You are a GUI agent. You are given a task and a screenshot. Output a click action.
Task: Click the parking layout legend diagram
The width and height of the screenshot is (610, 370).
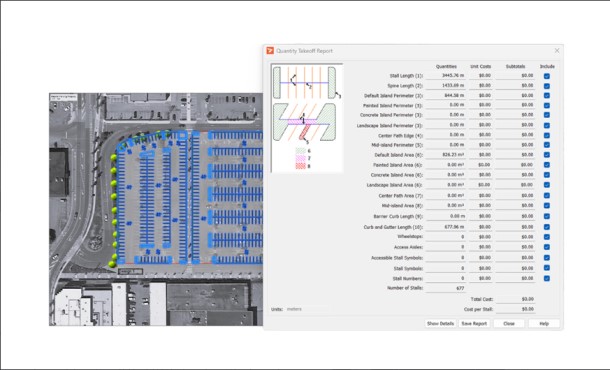pyautogui.click(x=307, y=118)
